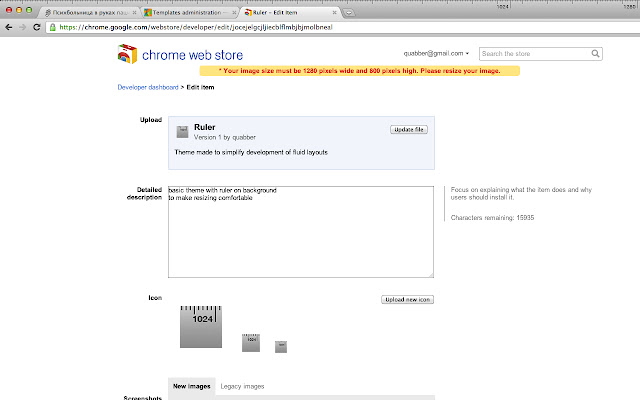This screenshot has height=400, width=640.
Task: Close the Ruler - Edit Item tab
Action: [x=334, y=13]
